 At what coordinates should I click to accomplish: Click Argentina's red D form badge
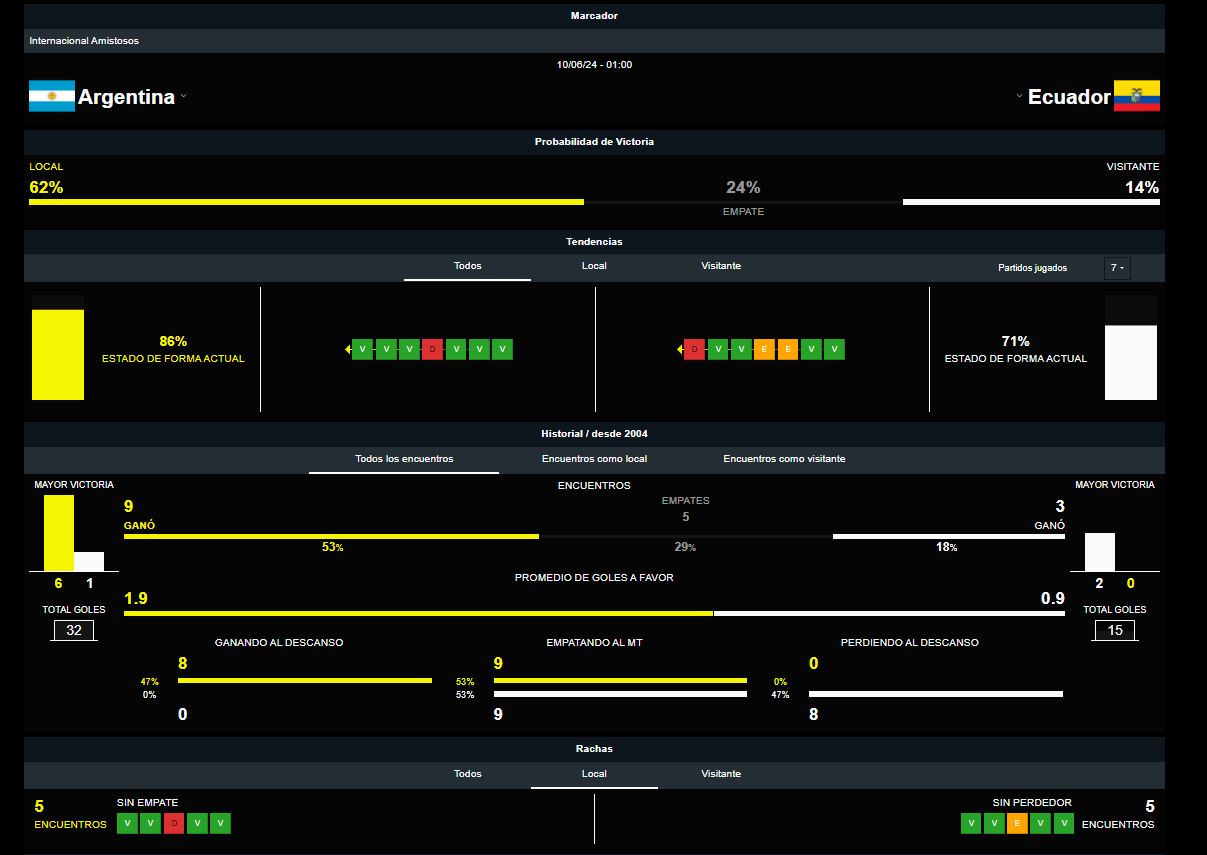[x=432, y=349]
